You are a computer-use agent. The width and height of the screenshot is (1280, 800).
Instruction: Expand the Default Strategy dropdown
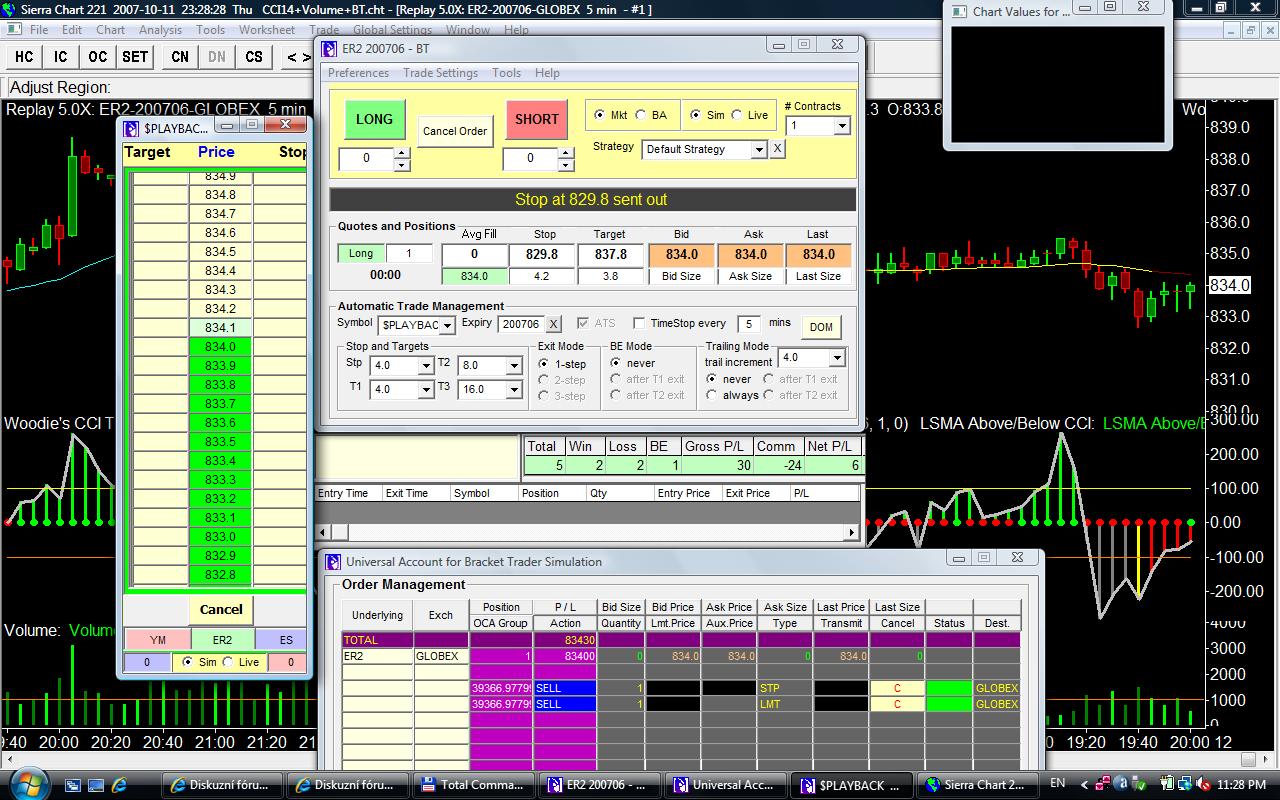759,149
